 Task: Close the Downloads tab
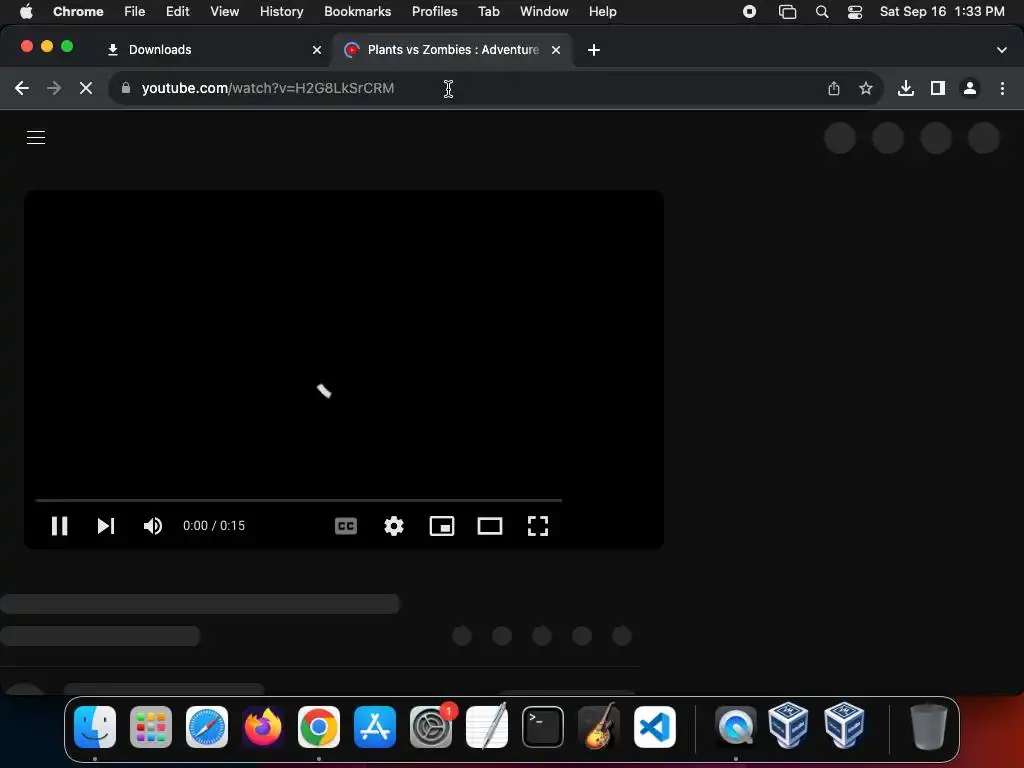317,50
